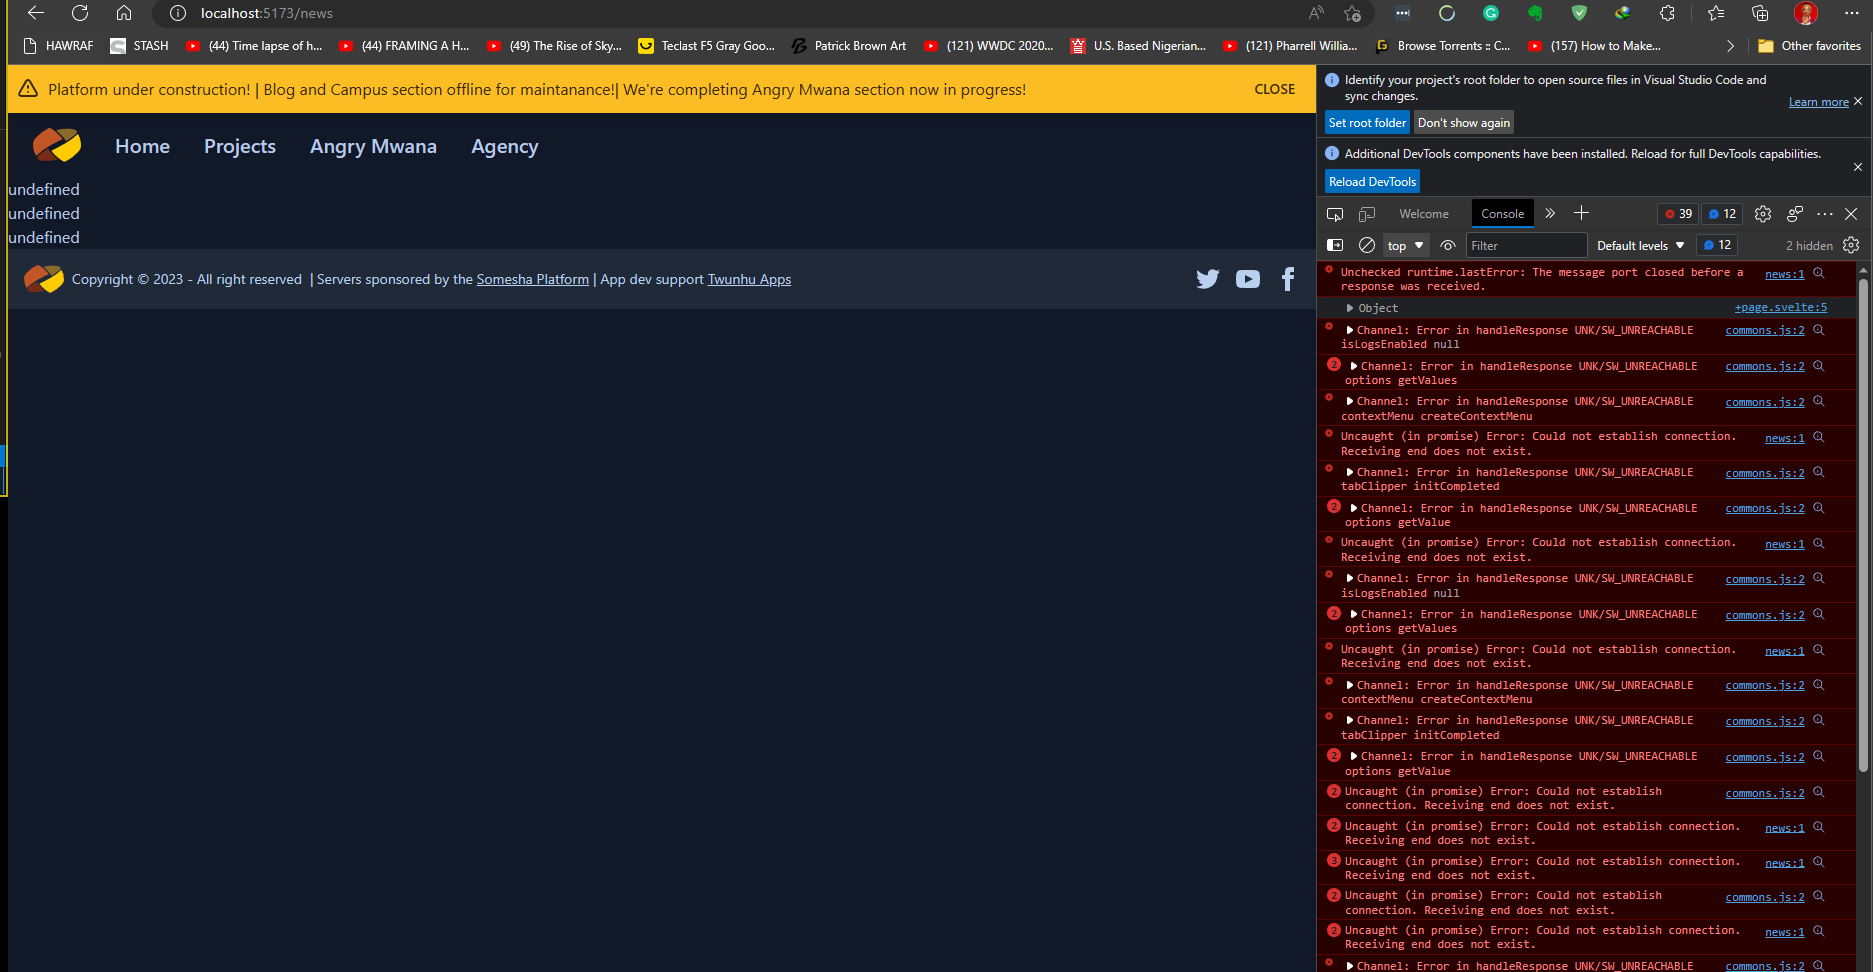The height and width of the screenshot is (972, 1873).
Task: Follow the Learn more link
Action: coord(1818,102)
